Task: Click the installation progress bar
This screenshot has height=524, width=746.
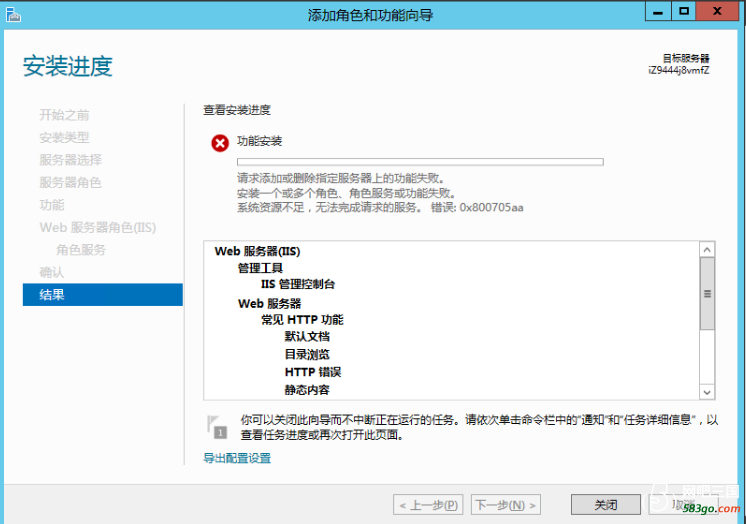Action: click(x=420, y=162)
